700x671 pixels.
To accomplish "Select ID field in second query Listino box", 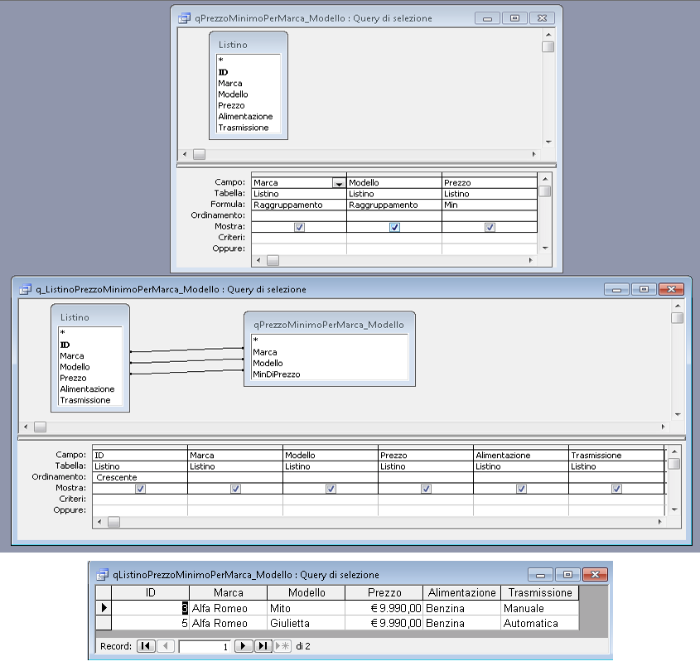I will [65, 345].
